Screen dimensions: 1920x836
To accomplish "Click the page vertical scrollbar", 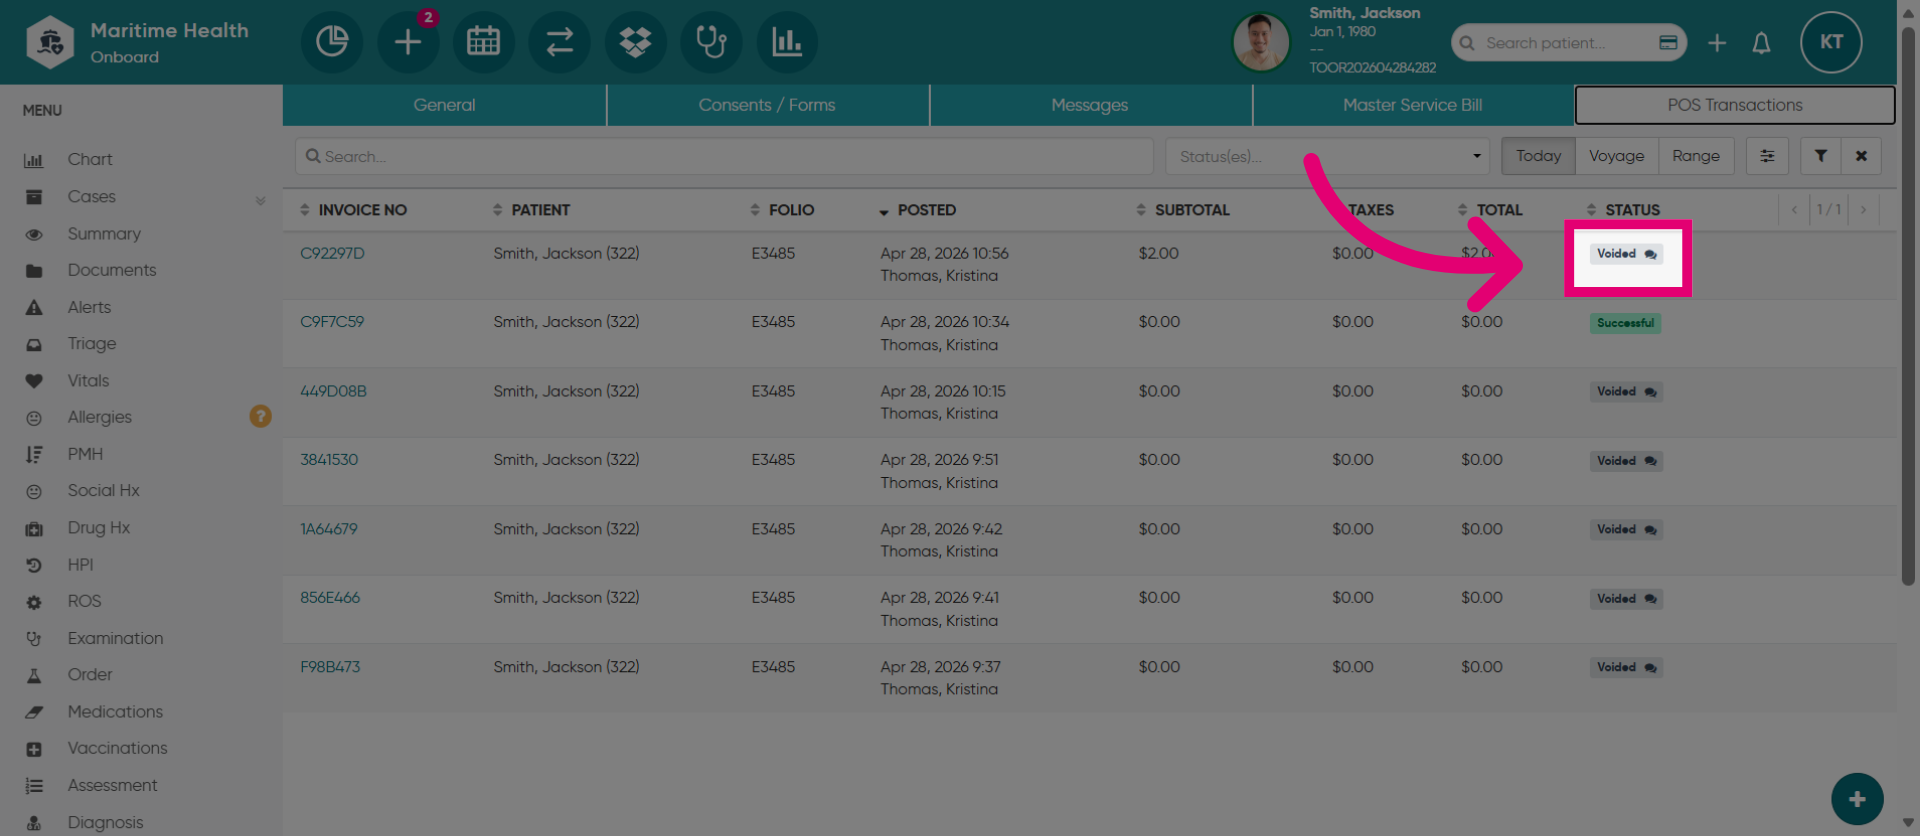I will tap(1908, 305).
